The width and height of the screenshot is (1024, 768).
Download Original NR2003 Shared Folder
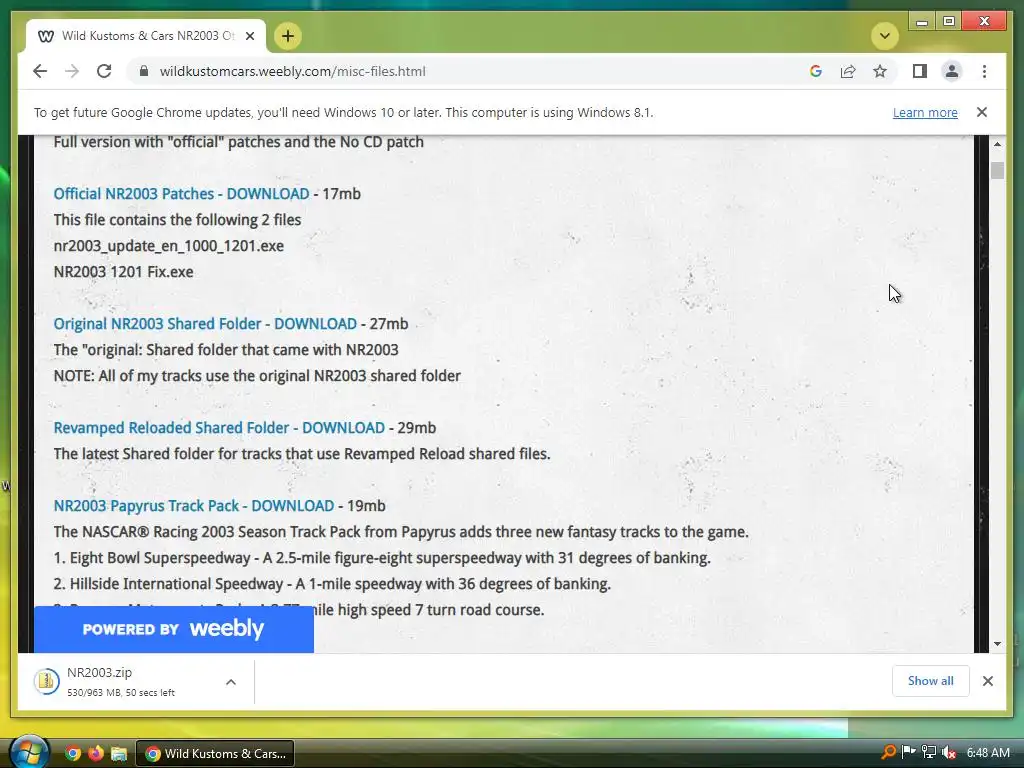(205, 324)
